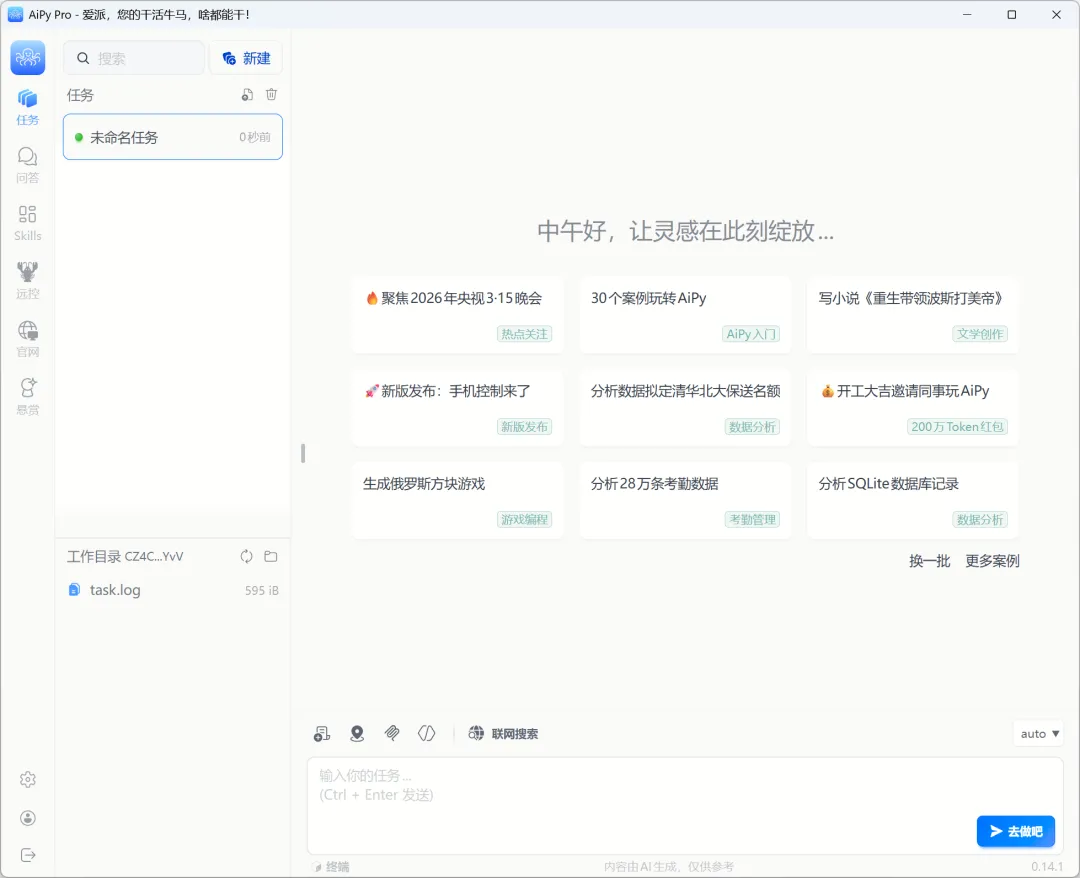Open settings gear in the sidebar

pos(28,780)
